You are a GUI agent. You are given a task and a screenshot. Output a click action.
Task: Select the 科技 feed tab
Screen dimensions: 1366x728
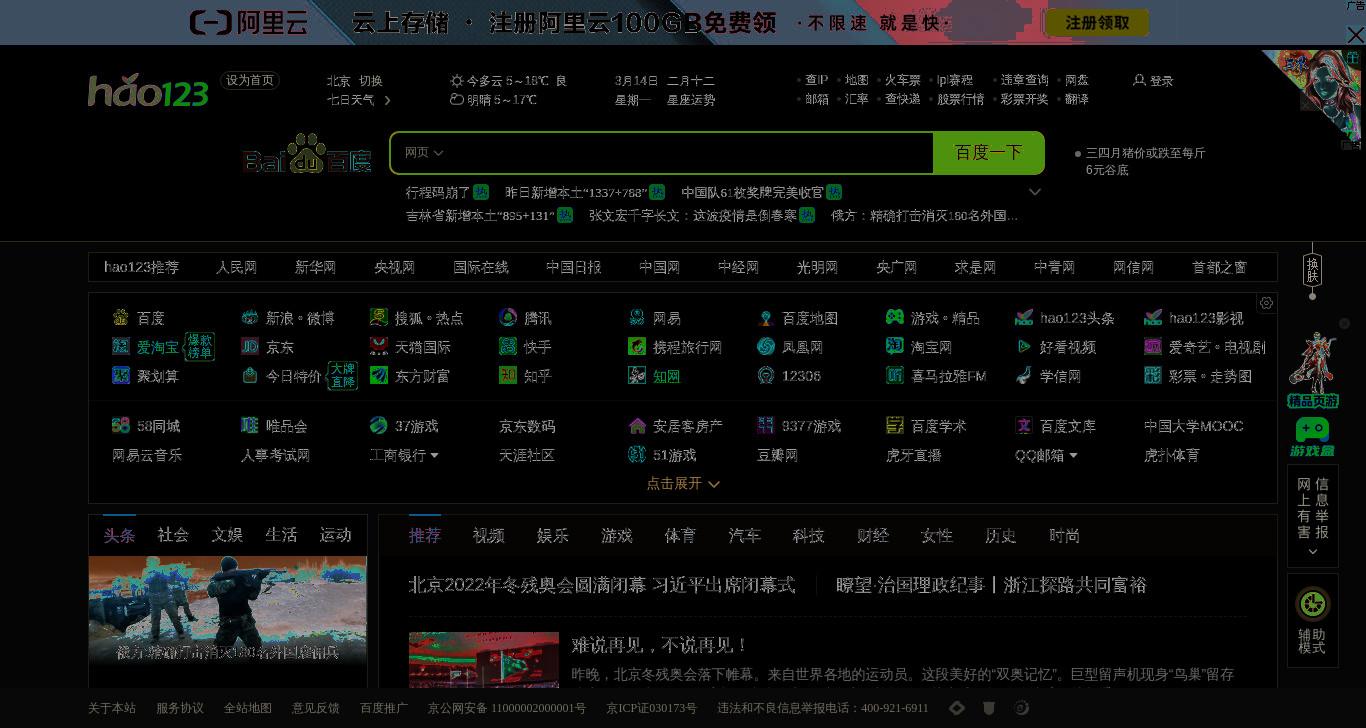click(808, 536)
